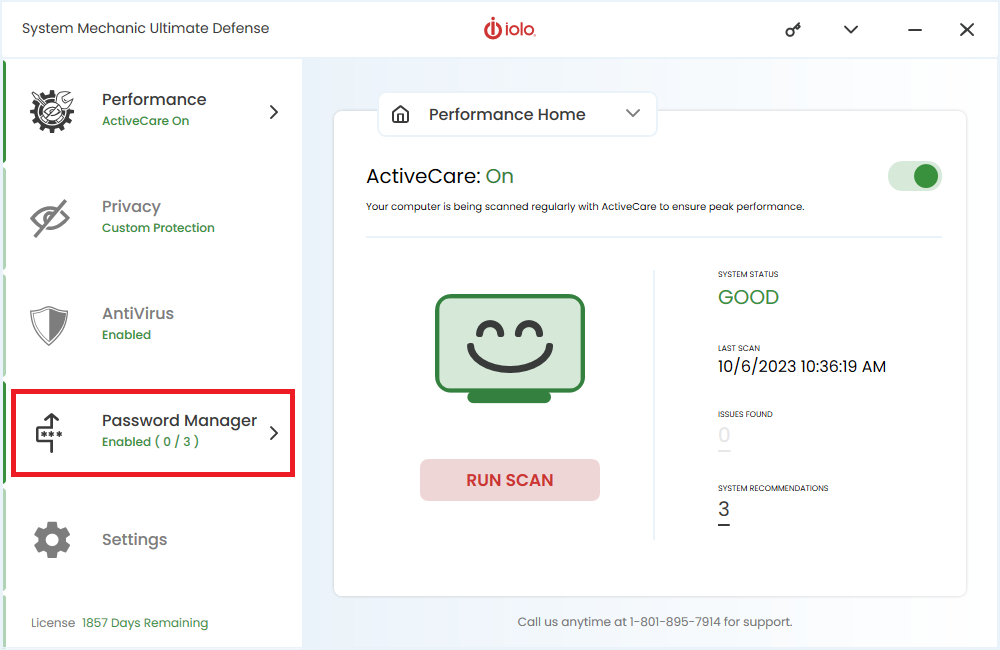Click the ActiveCare: On heading
1000x650 pixels.
(x=439, y=176)
